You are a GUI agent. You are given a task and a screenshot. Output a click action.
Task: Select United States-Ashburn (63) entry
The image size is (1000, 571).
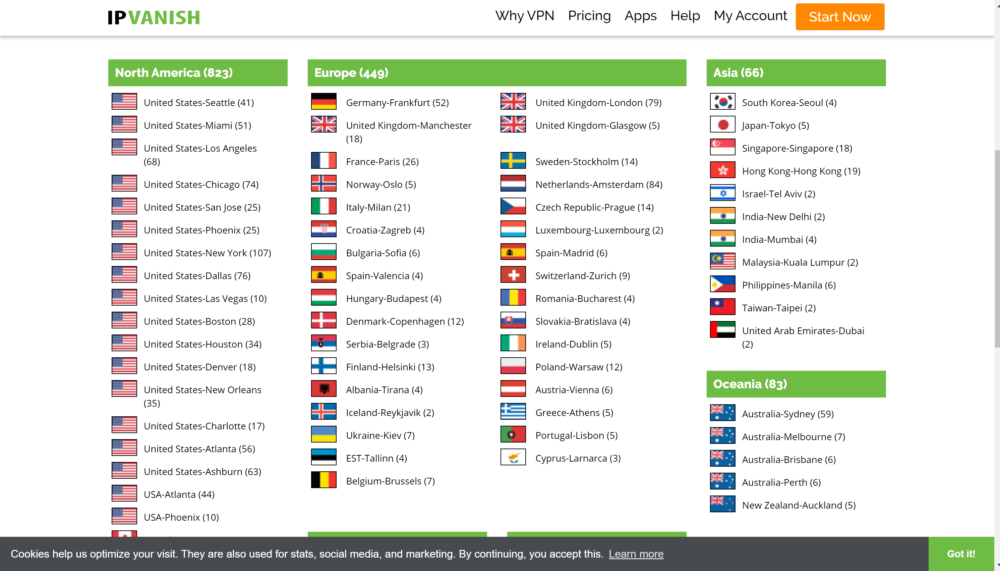(x=202, y=471)
